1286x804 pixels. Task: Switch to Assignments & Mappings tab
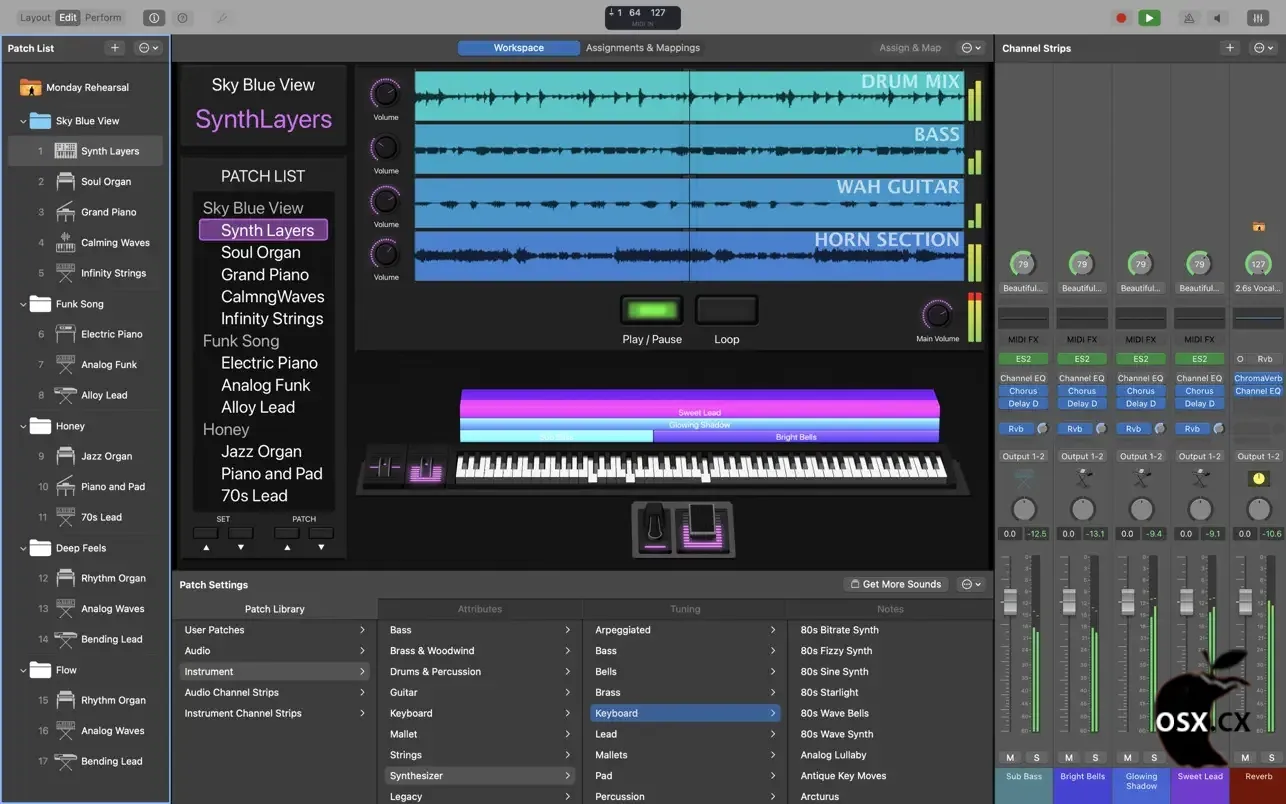point(642,48)
